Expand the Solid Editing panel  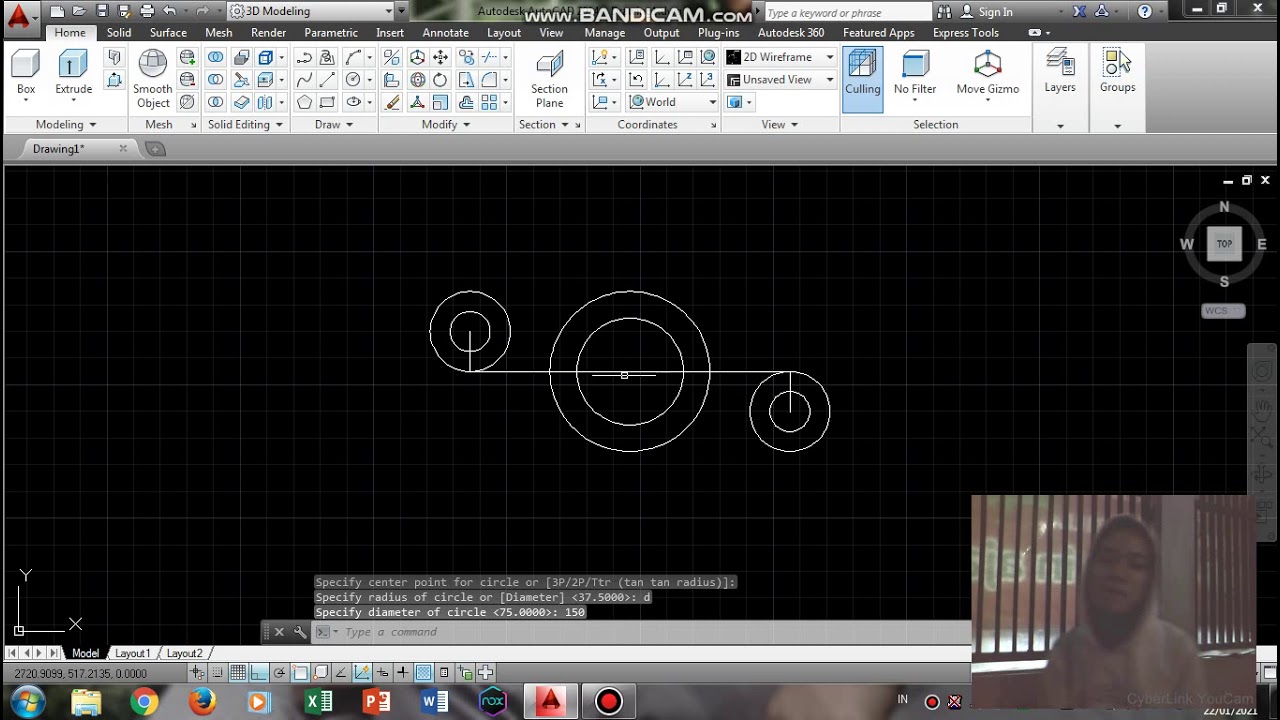245,124
